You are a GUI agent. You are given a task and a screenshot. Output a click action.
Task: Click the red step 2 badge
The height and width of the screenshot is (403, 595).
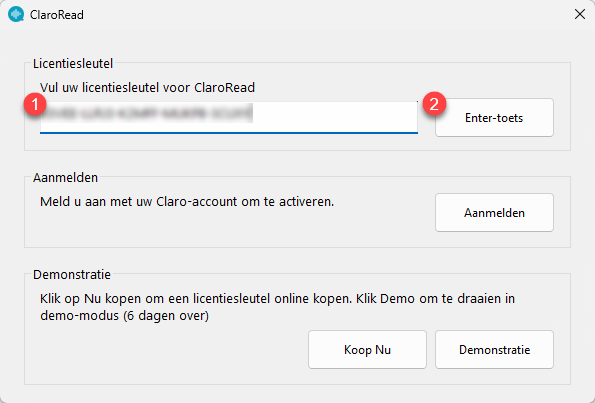[434, 104]
